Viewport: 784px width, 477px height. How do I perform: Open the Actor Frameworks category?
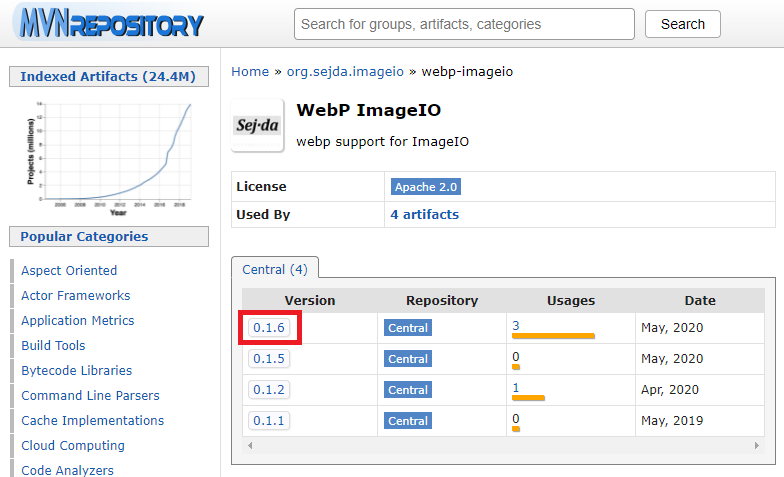76,296
